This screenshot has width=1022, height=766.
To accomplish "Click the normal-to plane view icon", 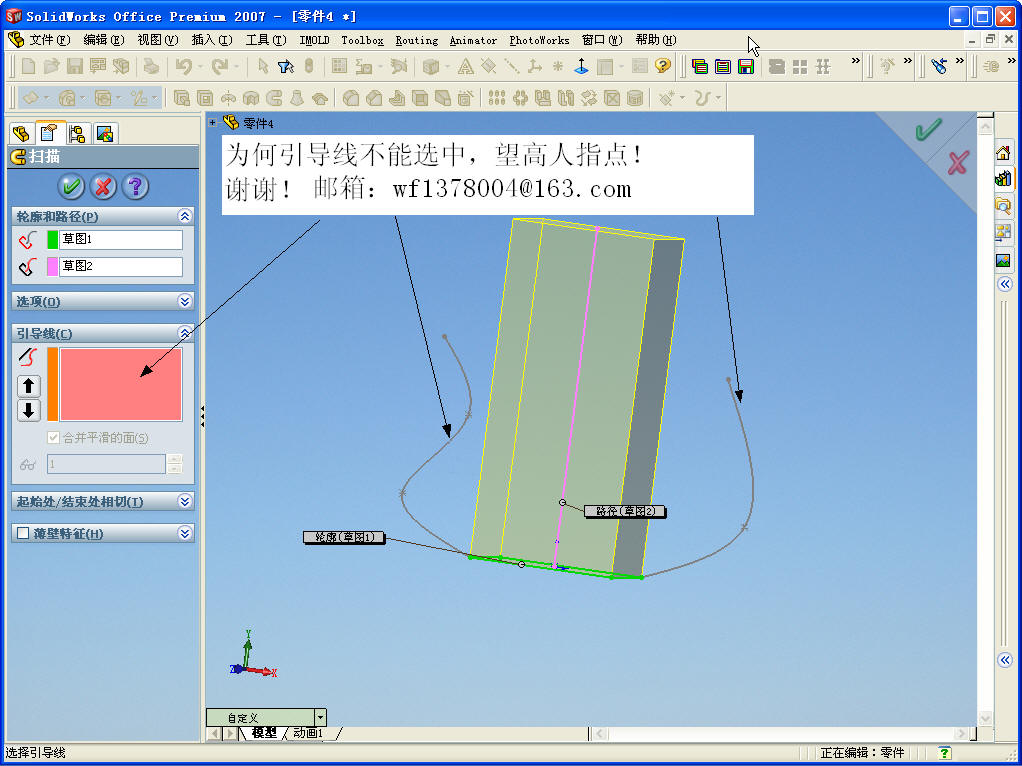I will (x=581, y=66).
